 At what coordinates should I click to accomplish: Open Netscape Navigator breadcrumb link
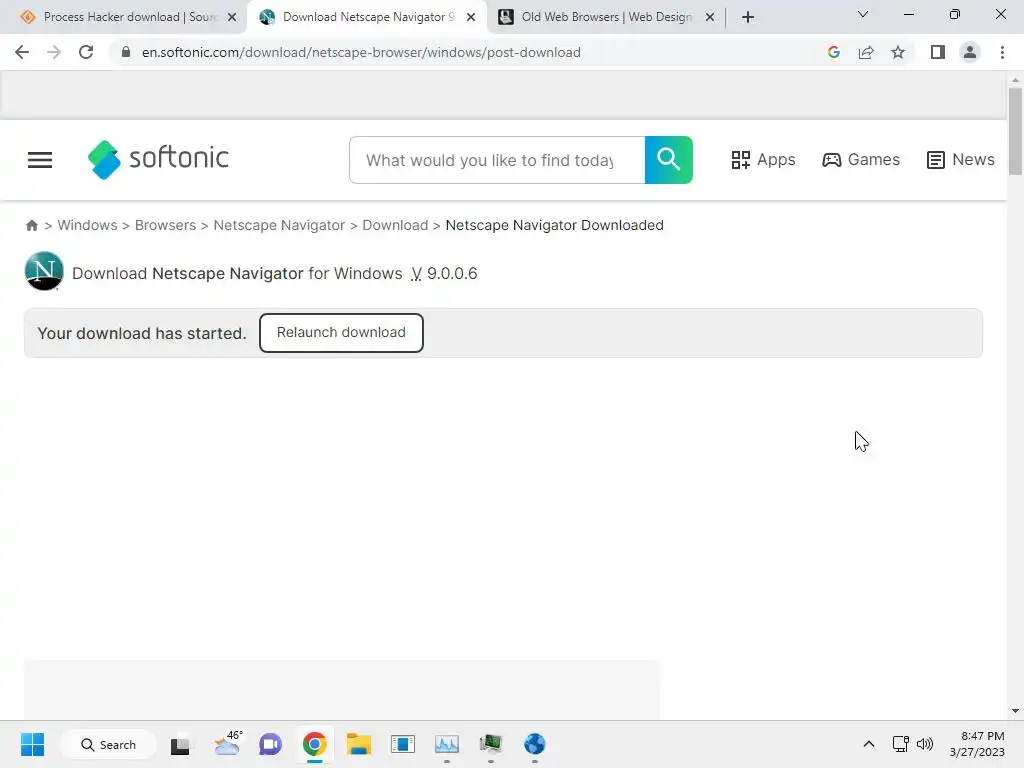[279, 225]
